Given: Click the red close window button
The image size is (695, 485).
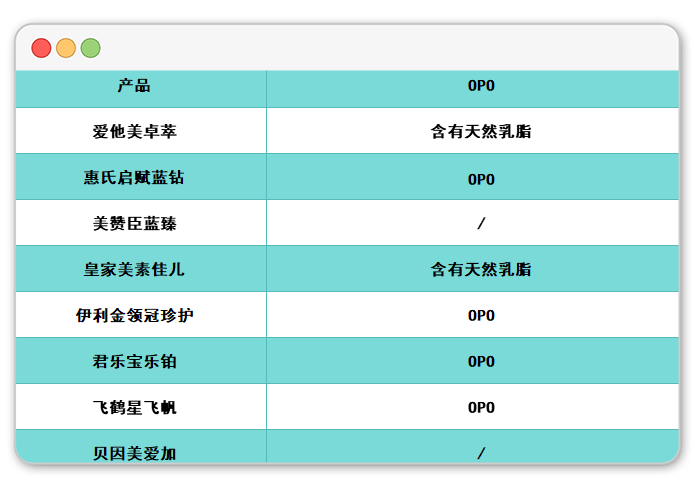Looking at the screenshot, I should [41, 48].
